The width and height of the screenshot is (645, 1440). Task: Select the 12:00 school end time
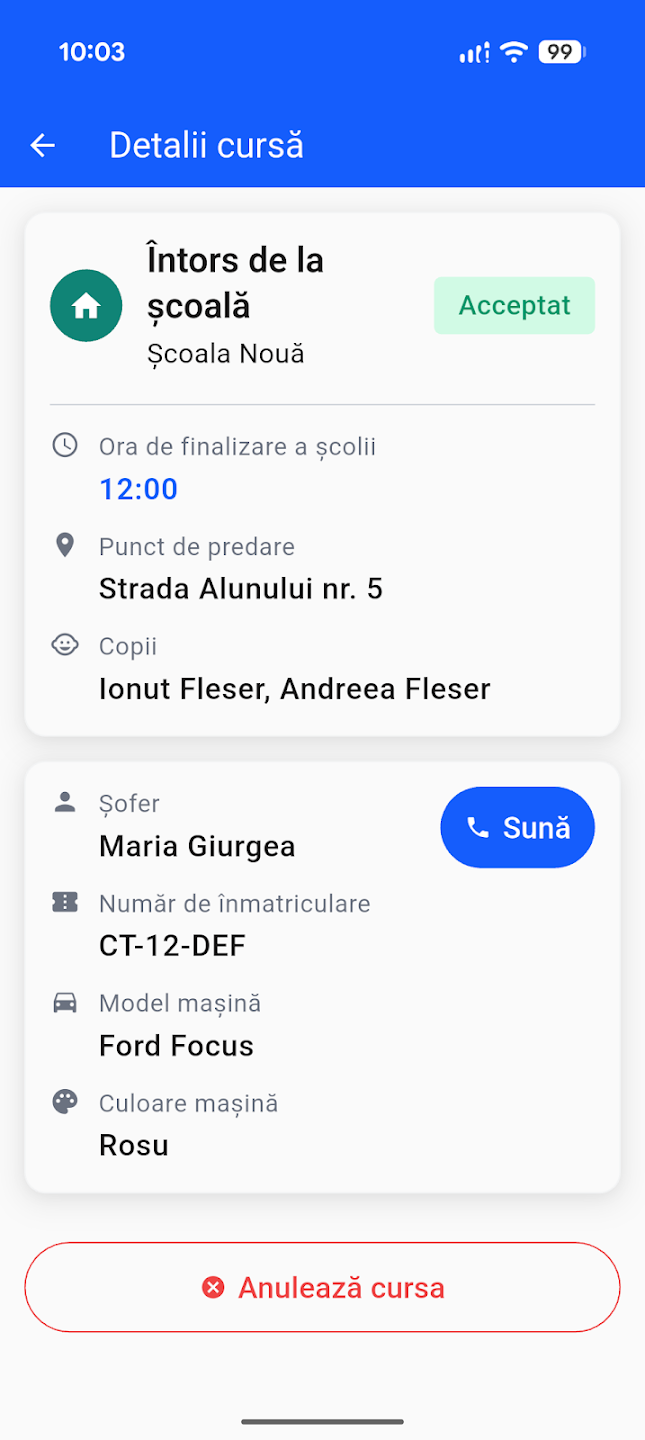tap(138, 489)
